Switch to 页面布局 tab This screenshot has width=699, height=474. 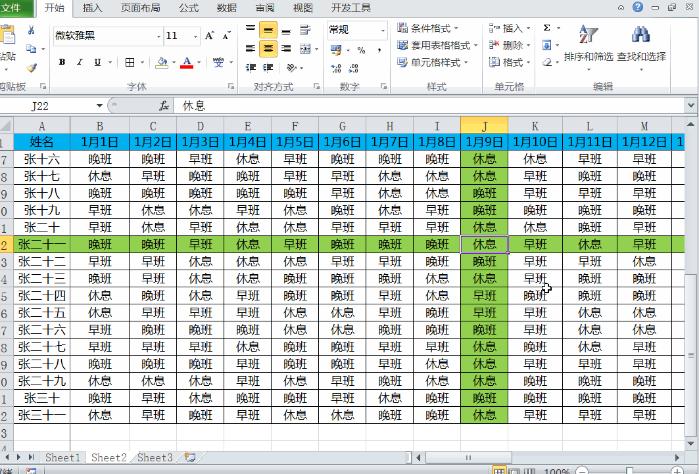(x=140, y=8)
